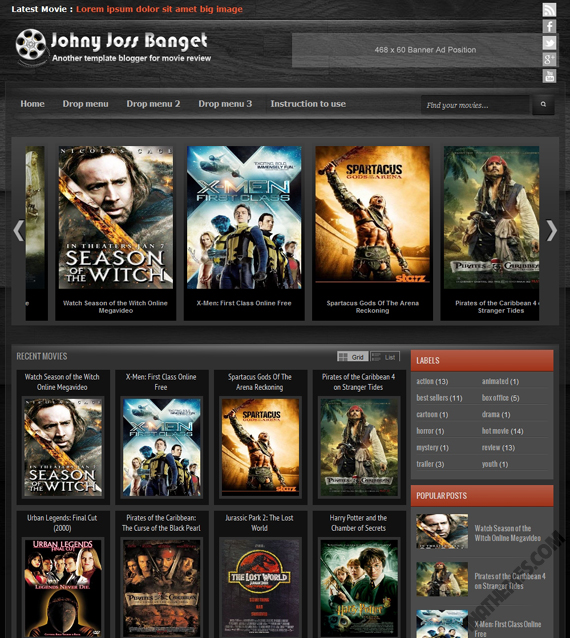Screen dimensions: 570x638
Task: Filter by mystery (1) label
Action: click(x=432, y=448)
